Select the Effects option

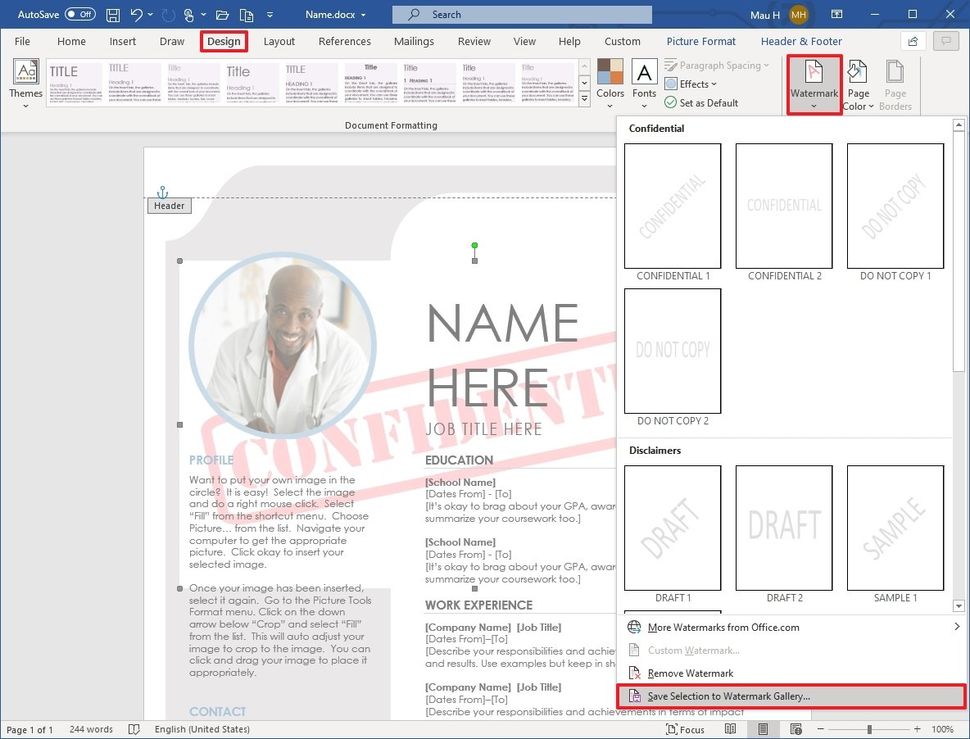click(690, 83)
